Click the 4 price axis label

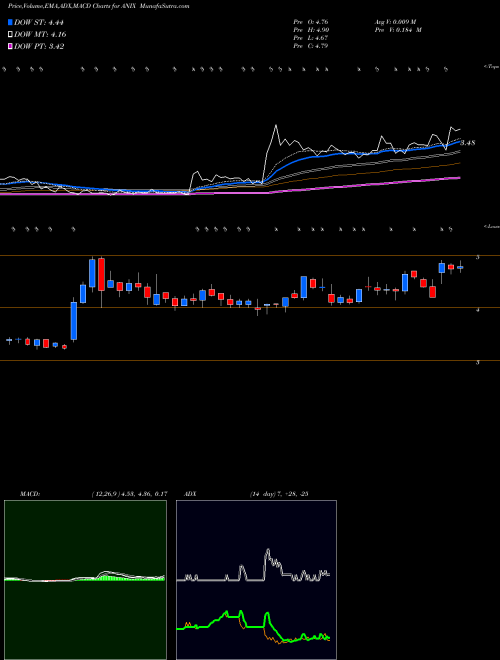[477, 309]
